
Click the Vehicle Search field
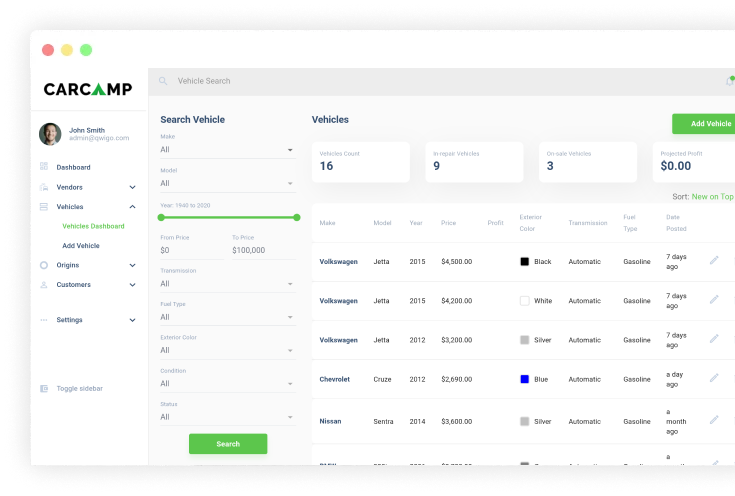click(x=204, y=81)
